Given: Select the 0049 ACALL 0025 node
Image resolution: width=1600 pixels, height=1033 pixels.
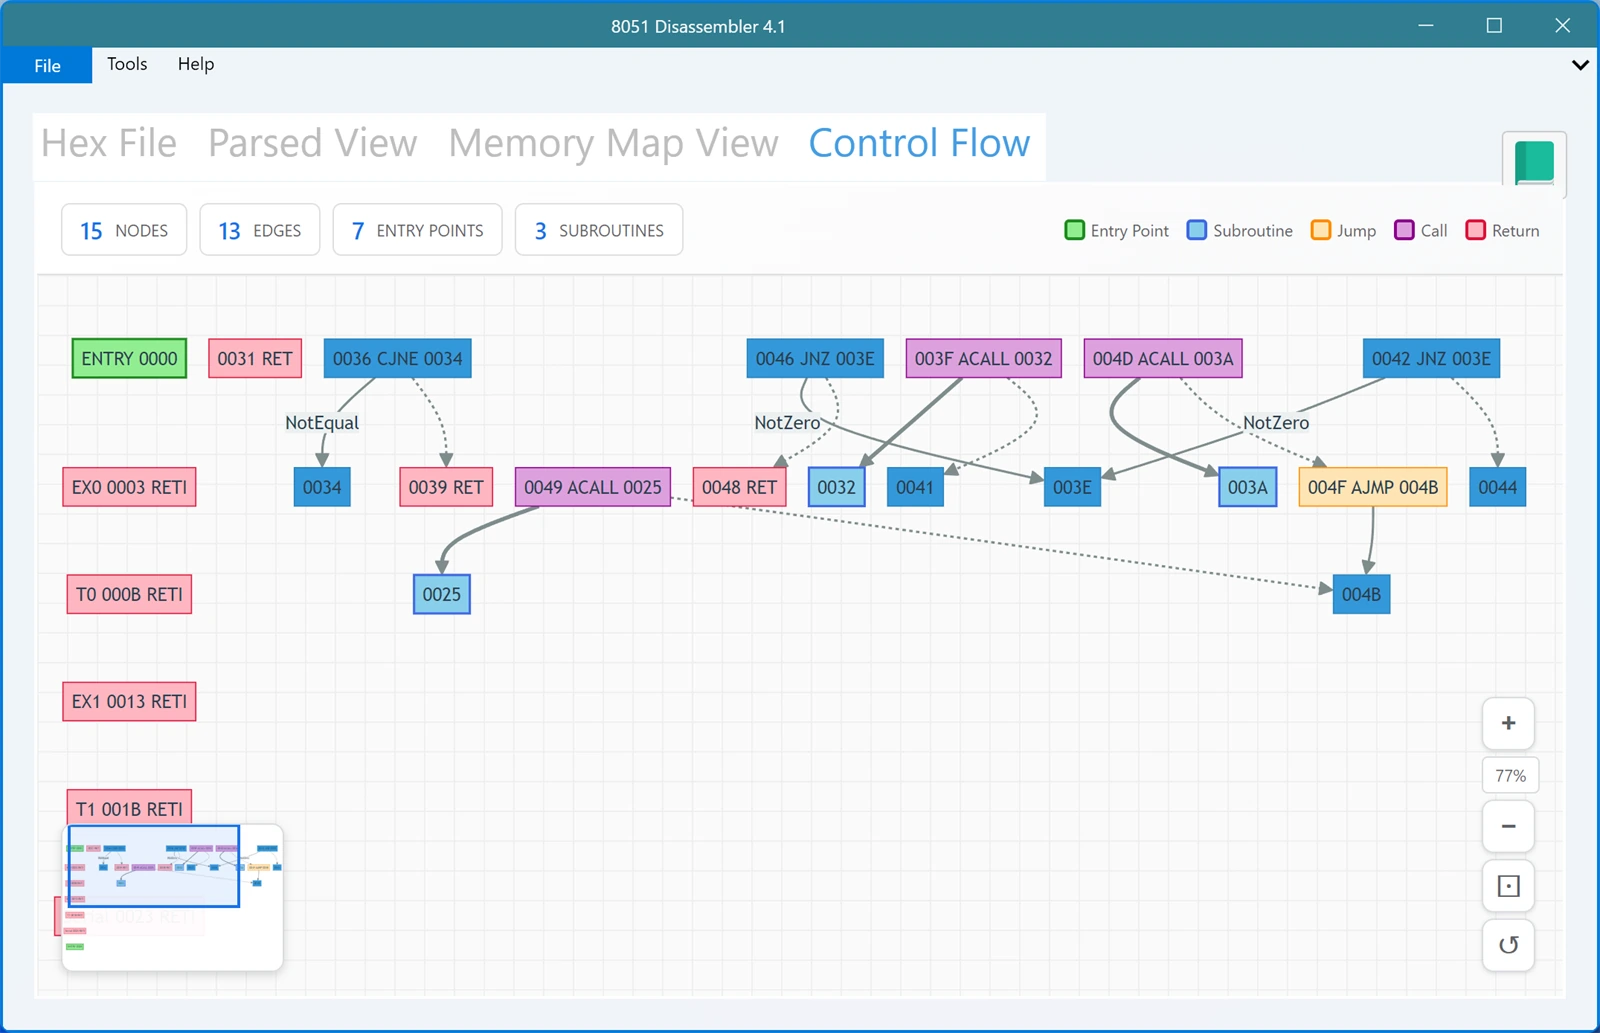Looking at the screenshot, I should (593, 487).
